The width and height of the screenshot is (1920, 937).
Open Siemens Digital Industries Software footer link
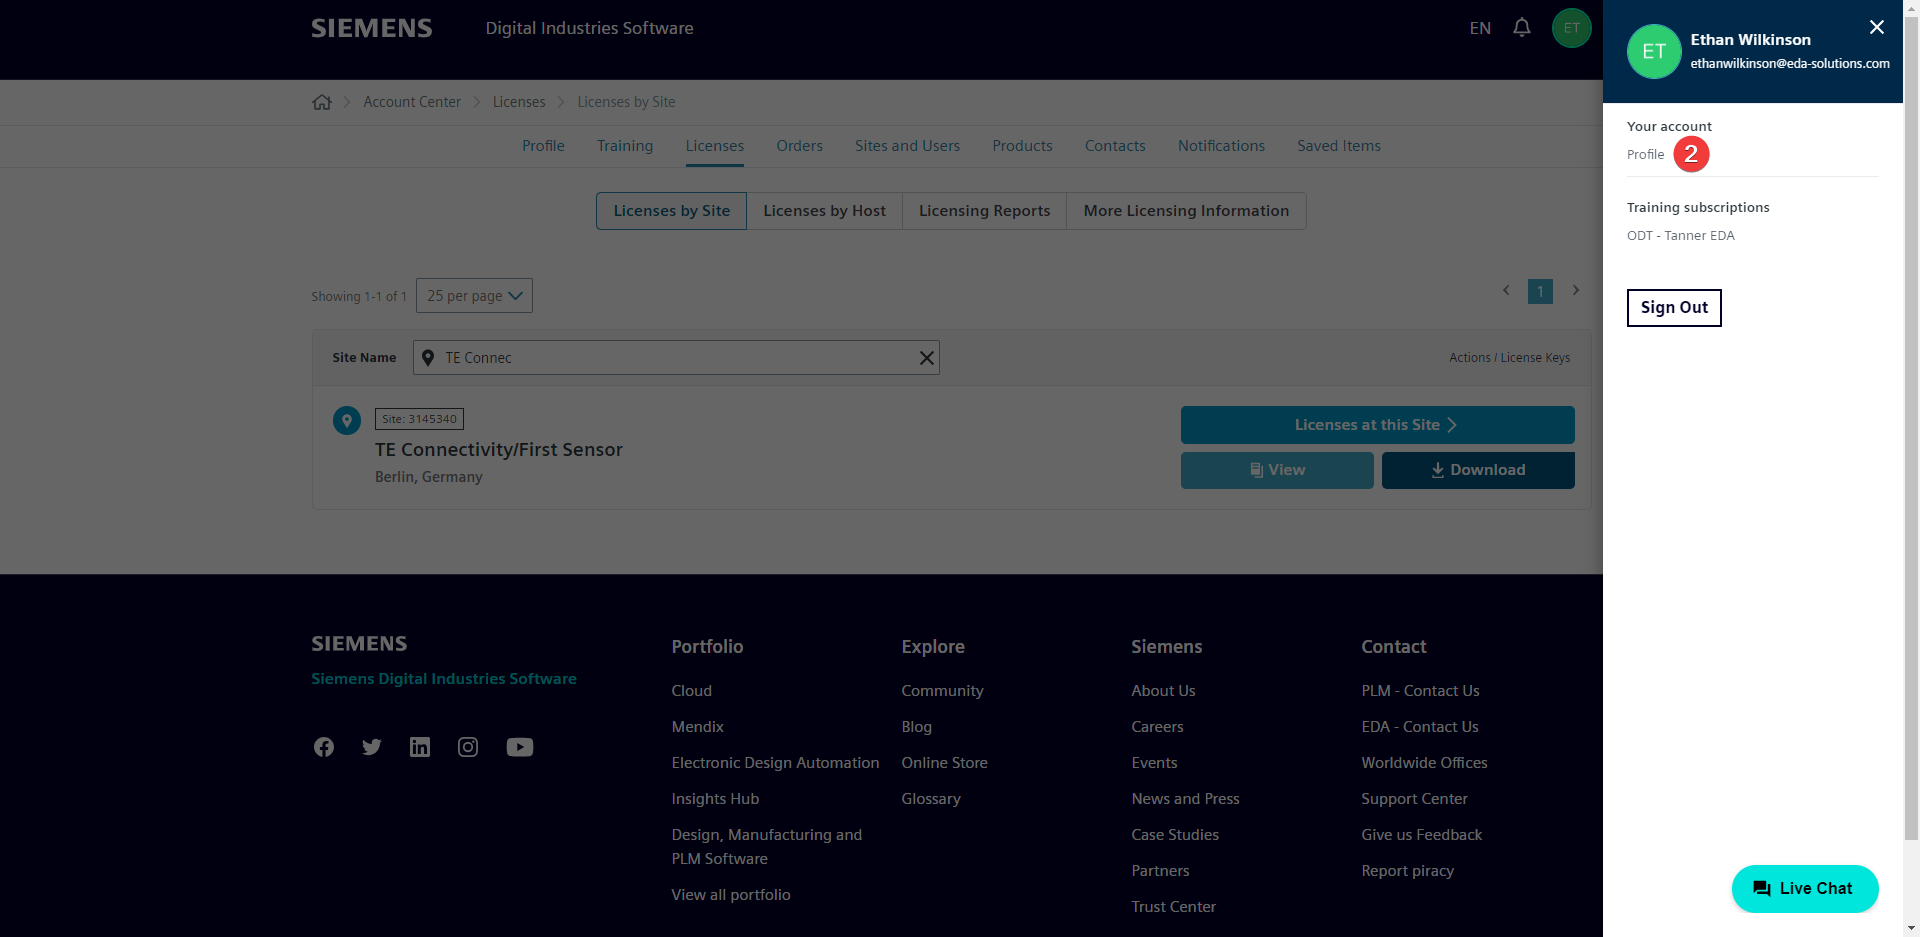(444, 679)
